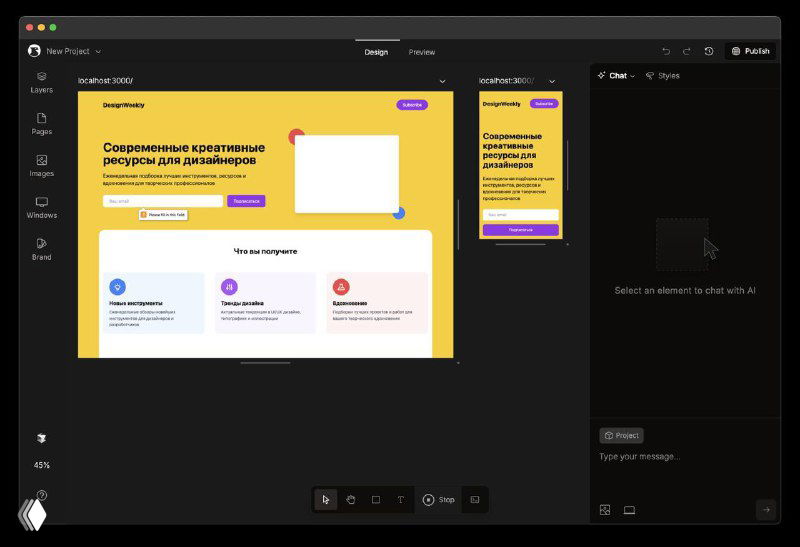Viewport: 800px width, 547px height.
Task: Select the white hero image placeholder
Action: 347,174
